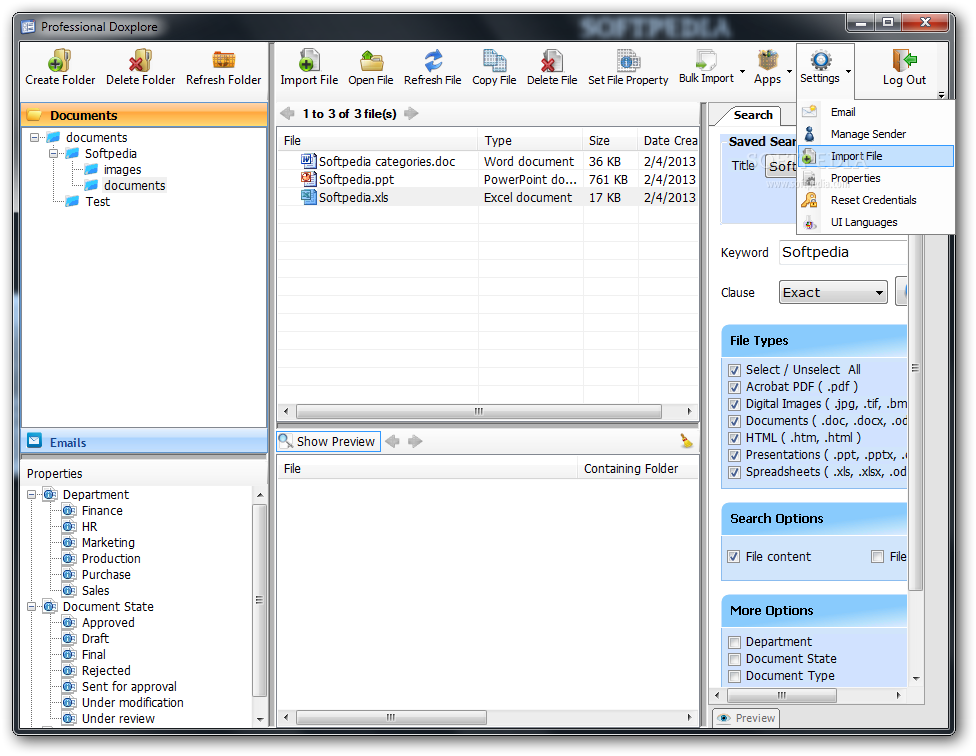Collapse the Document State properties node
Screen dimensions: 976x756
tap(31, 606)
